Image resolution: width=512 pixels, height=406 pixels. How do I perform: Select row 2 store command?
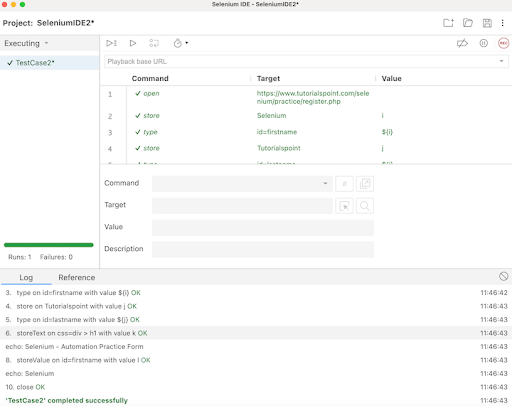click(x=306, y=116)
